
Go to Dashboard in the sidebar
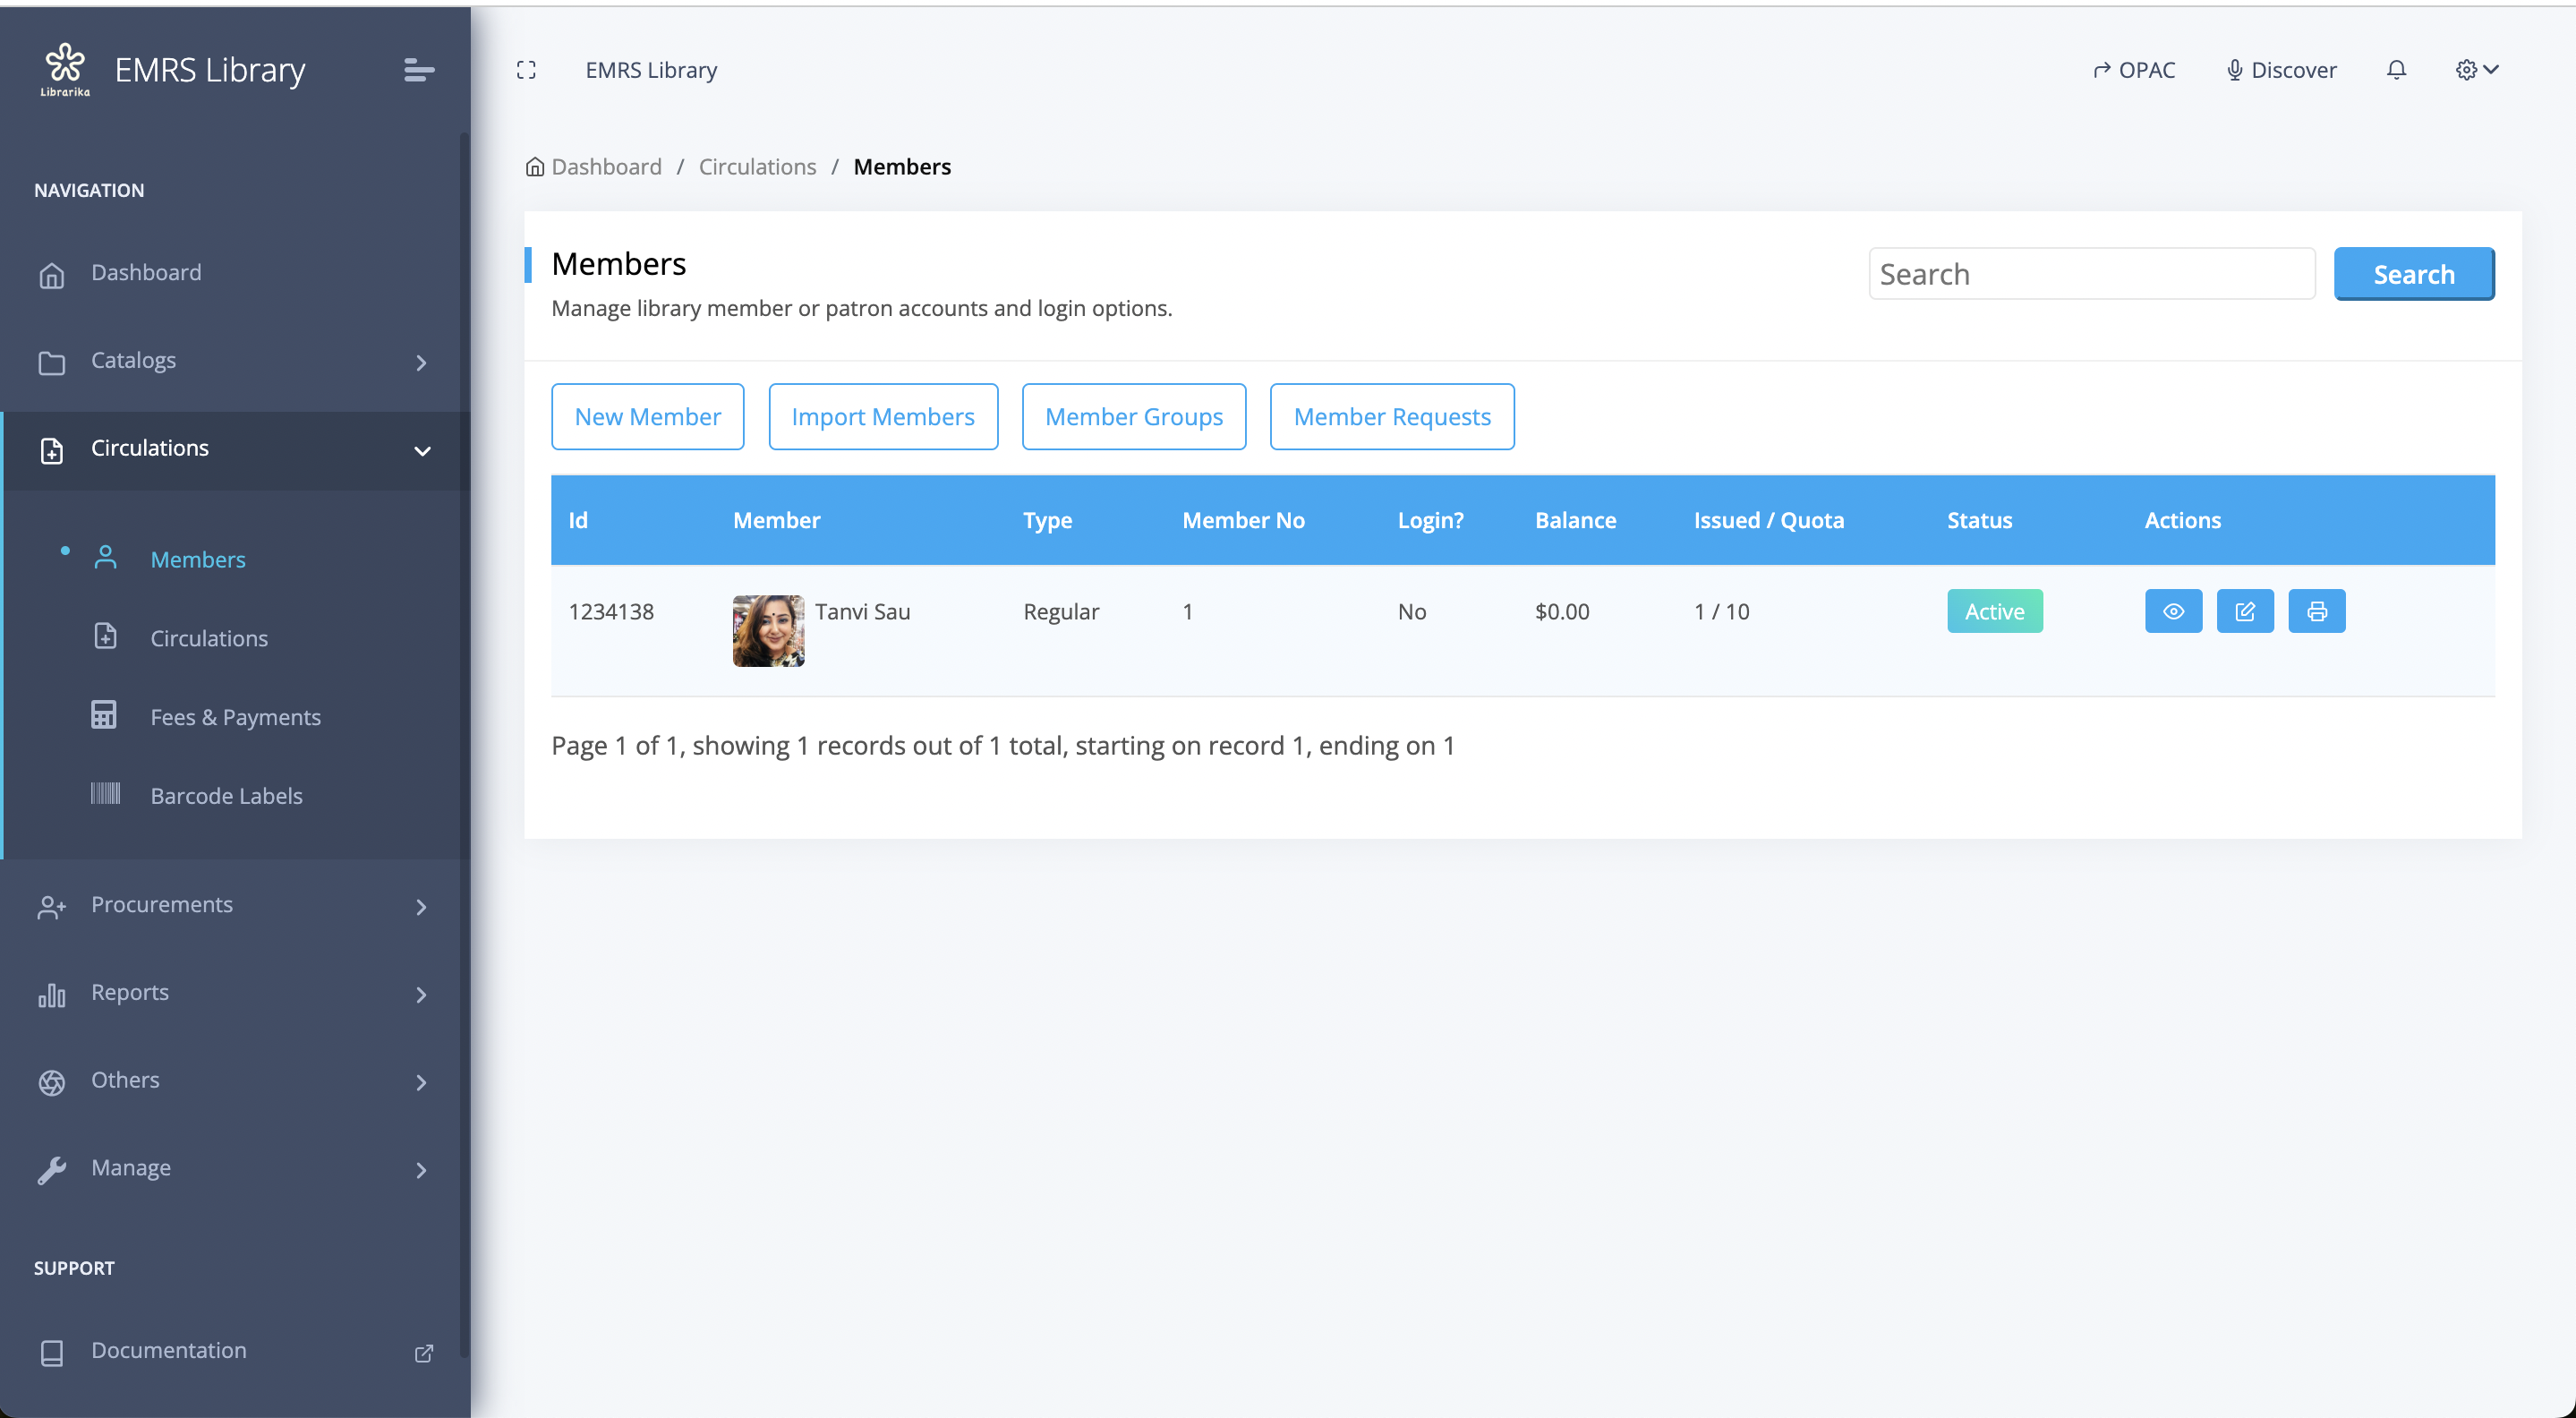coord(146,273)
